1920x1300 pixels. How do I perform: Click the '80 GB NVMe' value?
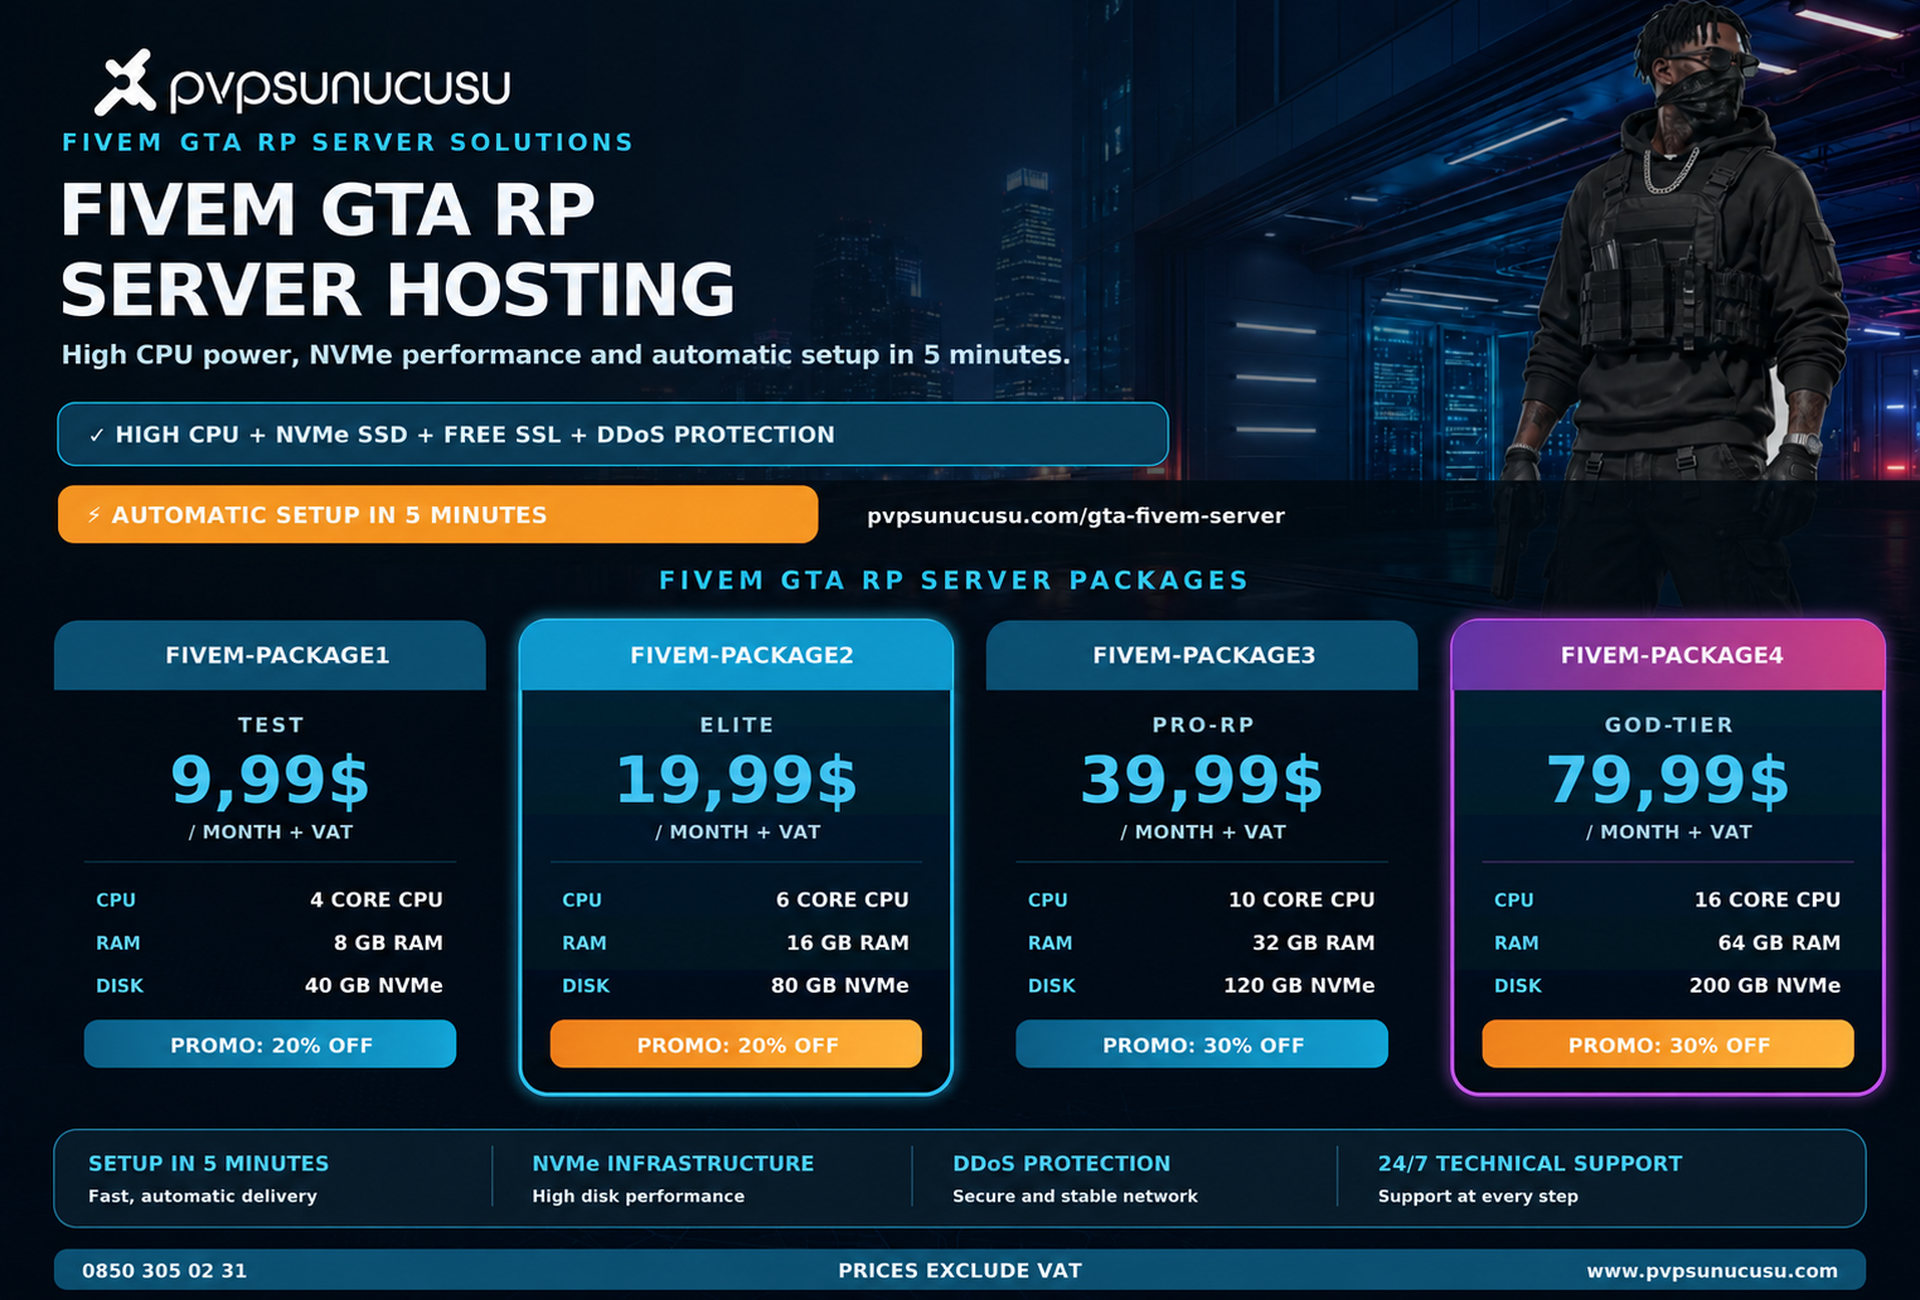point(839,986)
